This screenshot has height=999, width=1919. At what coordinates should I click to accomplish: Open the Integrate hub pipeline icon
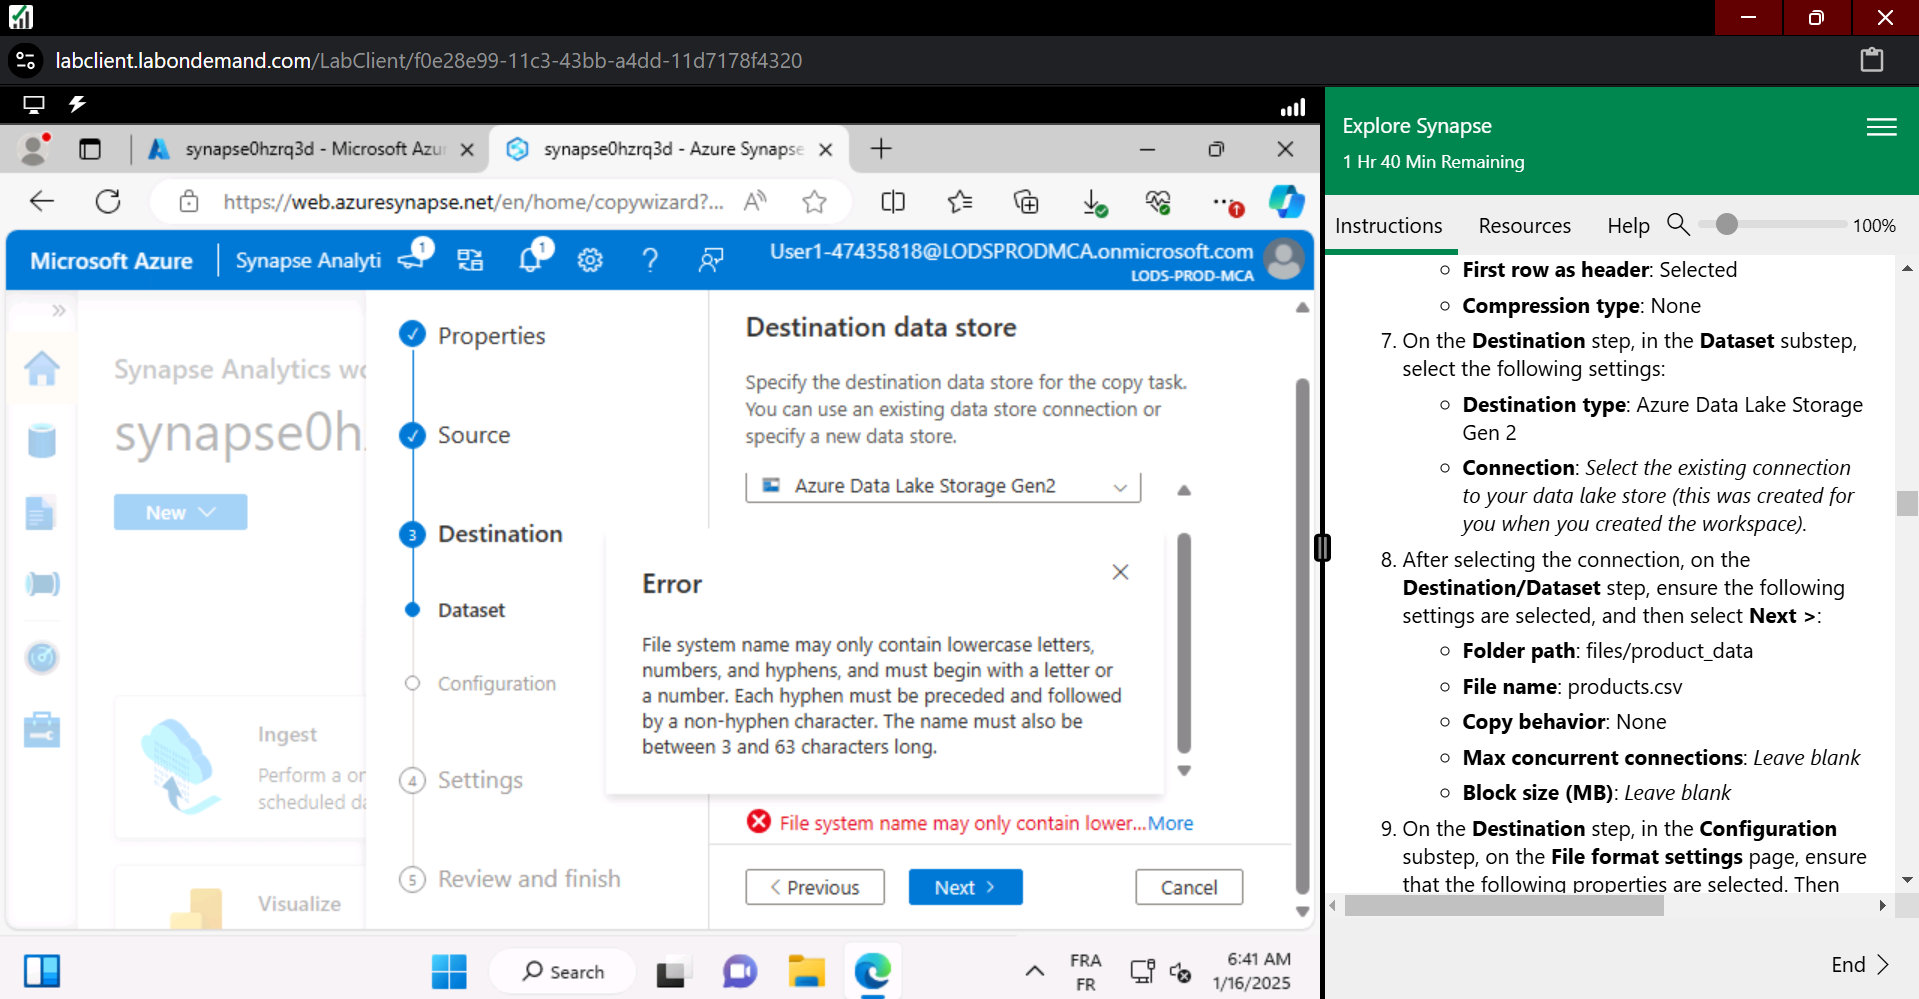pos(41,583)
